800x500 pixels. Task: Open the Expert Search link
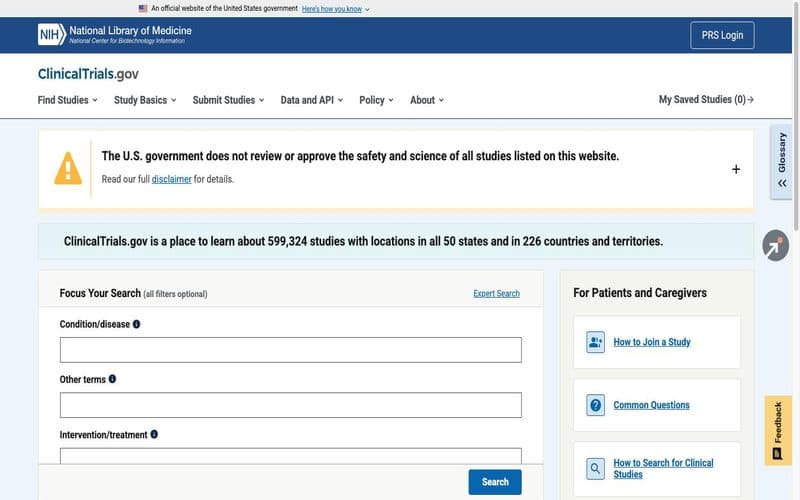click(496, 293)
